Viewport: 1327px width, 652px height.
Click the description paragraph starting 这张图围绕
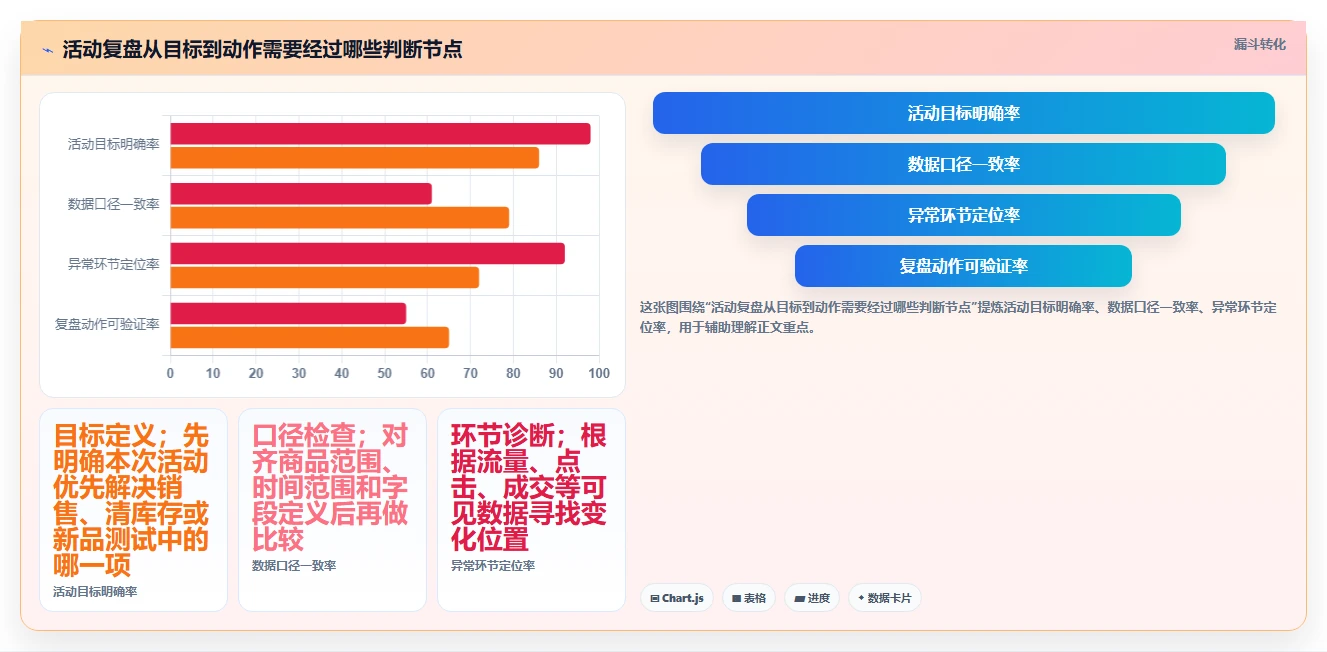[x=958, y=317]
